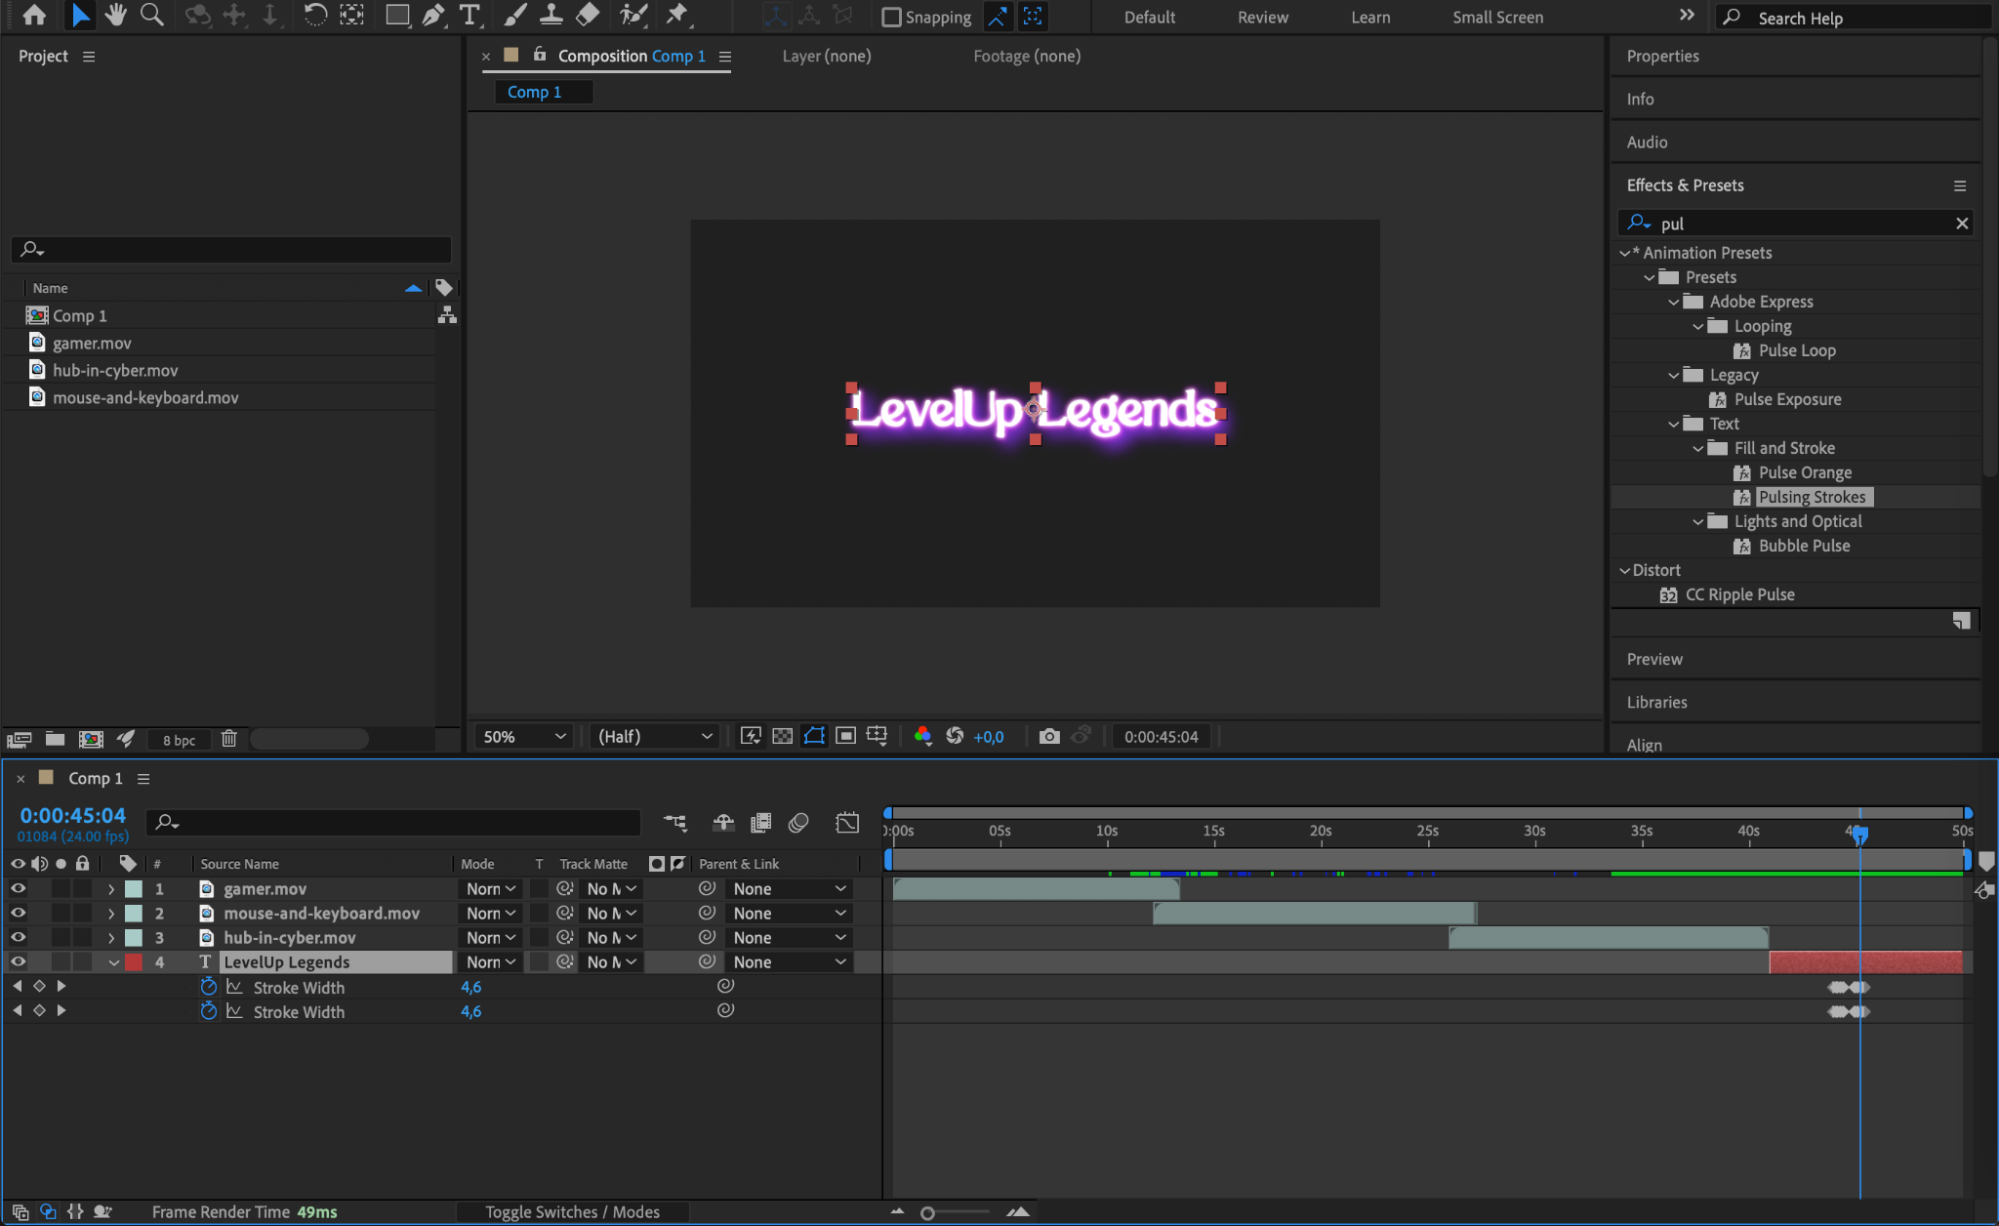Open the (Half) resolution dropdown
Screen dimensions: 1999x1226
655,737
